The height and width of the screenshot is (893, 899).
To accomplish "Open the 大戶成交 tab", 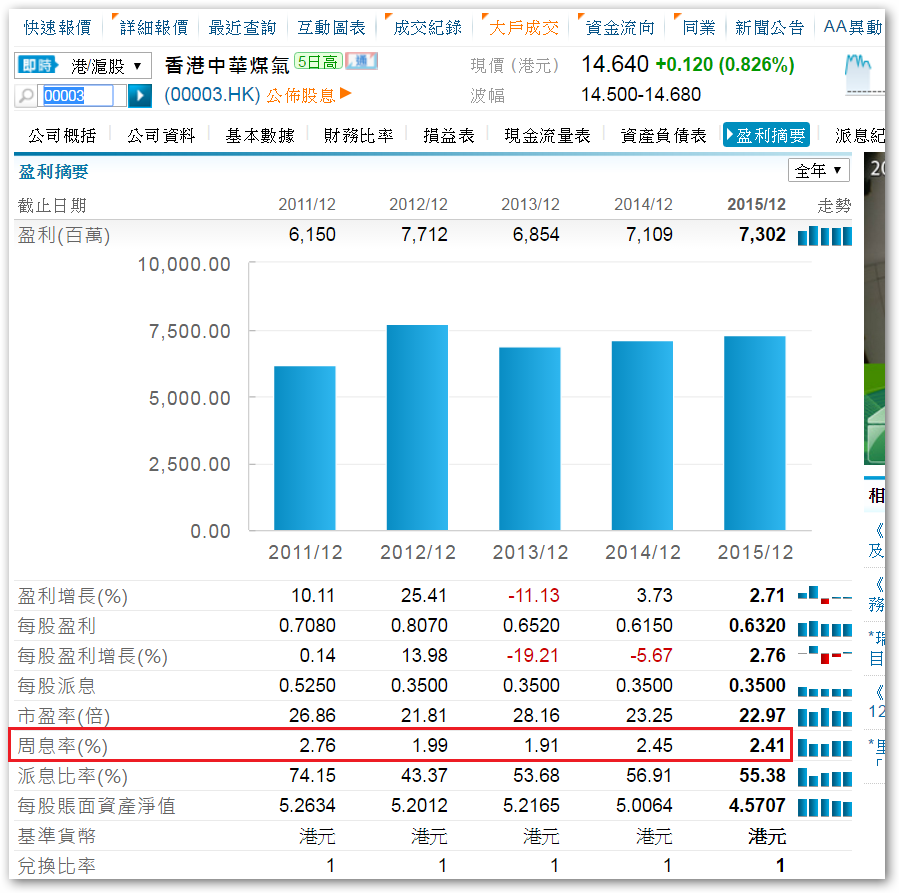I will pyautogui.click(x=523, y=27).
